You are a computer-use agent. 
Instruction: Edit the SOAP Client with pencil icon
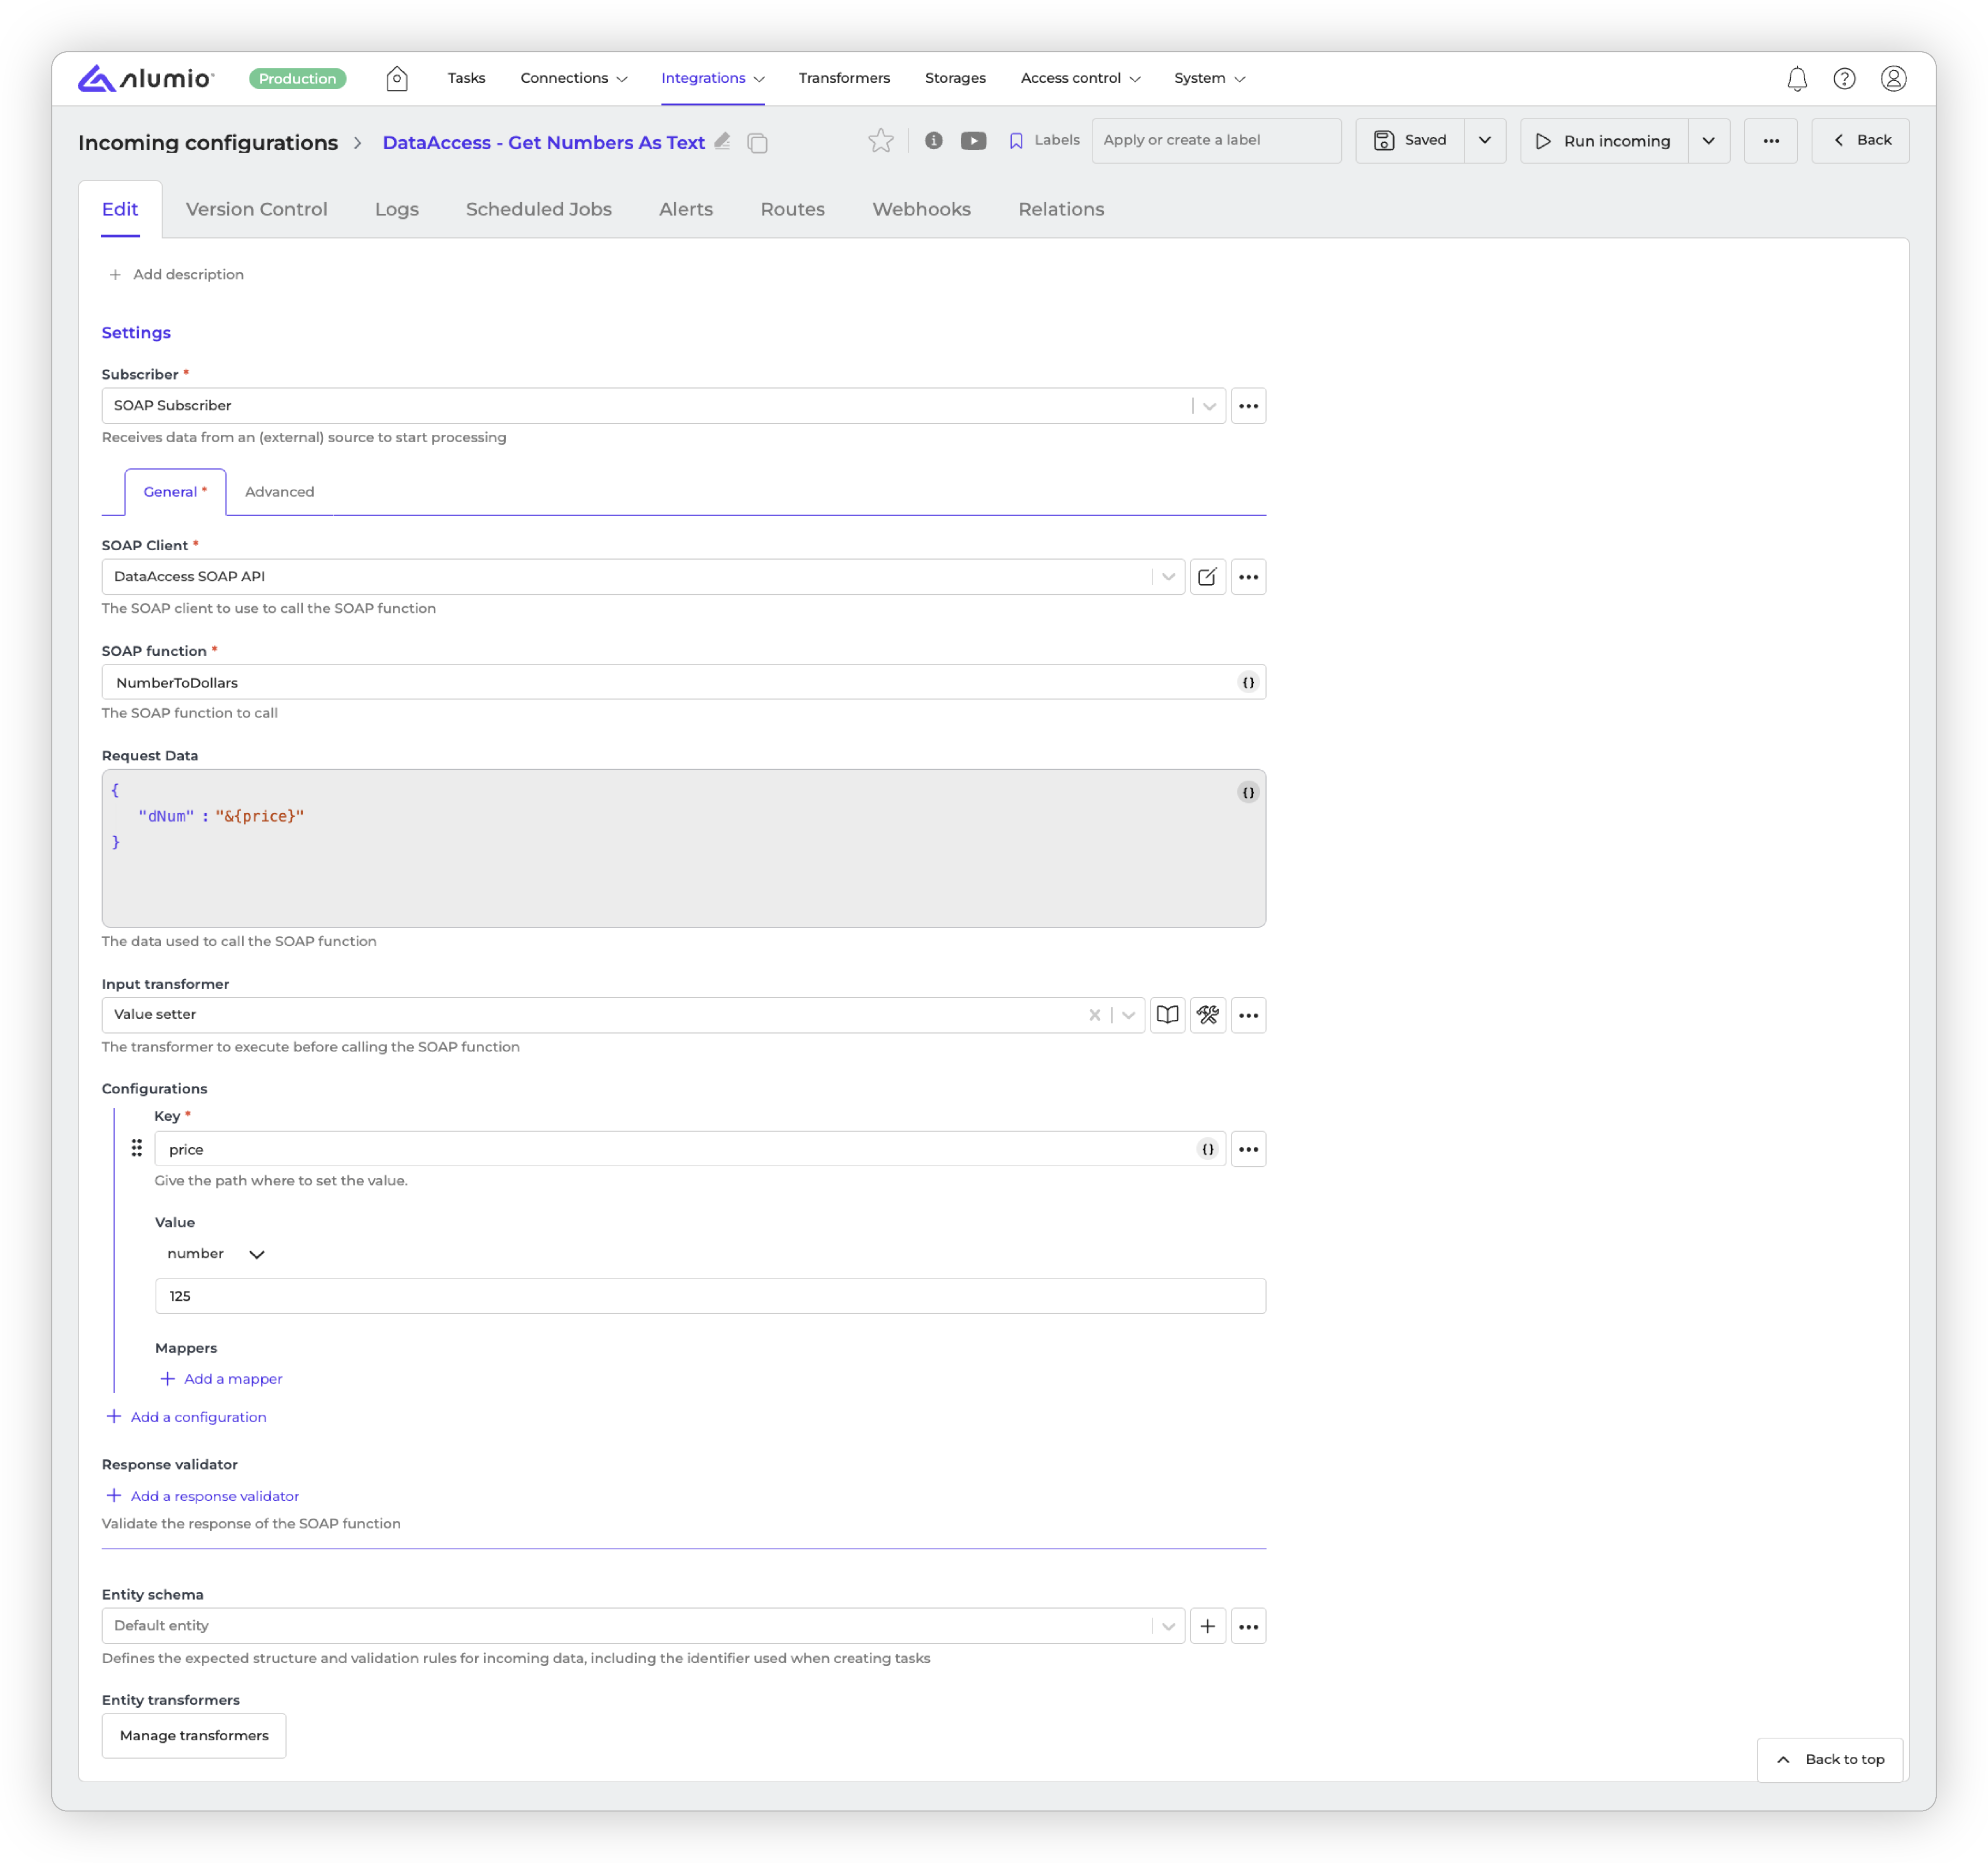point(1207,577)
